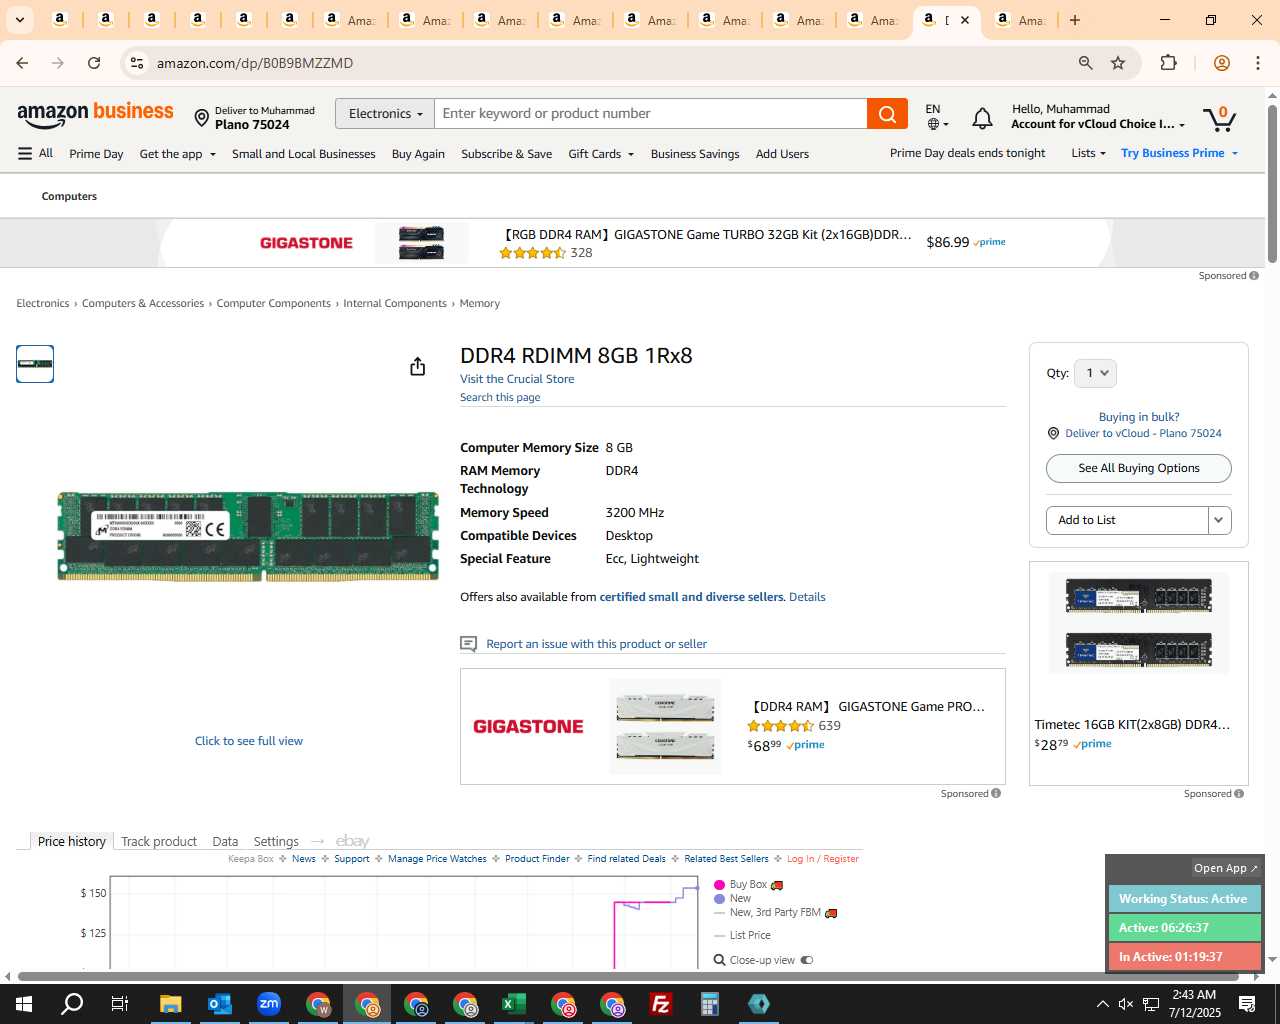Expand the Add to List dropdown arrow
1280x1024 pixels.
pyautogui.click(x=1219, y=520)
